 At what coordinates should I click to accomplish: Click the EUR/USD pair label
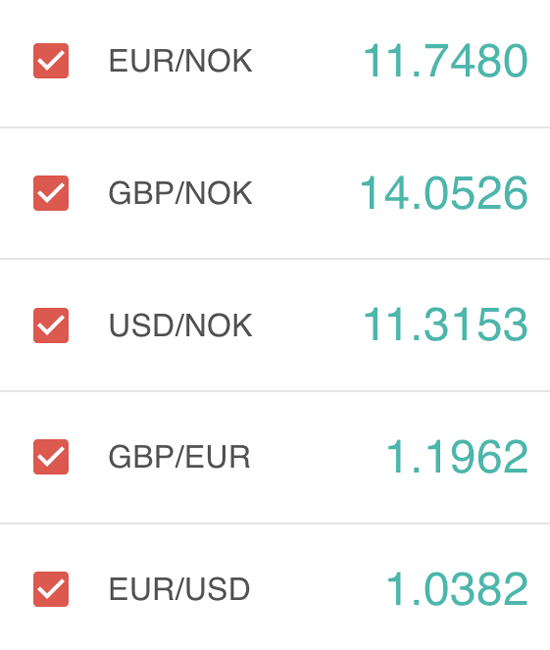coord(179,589)
